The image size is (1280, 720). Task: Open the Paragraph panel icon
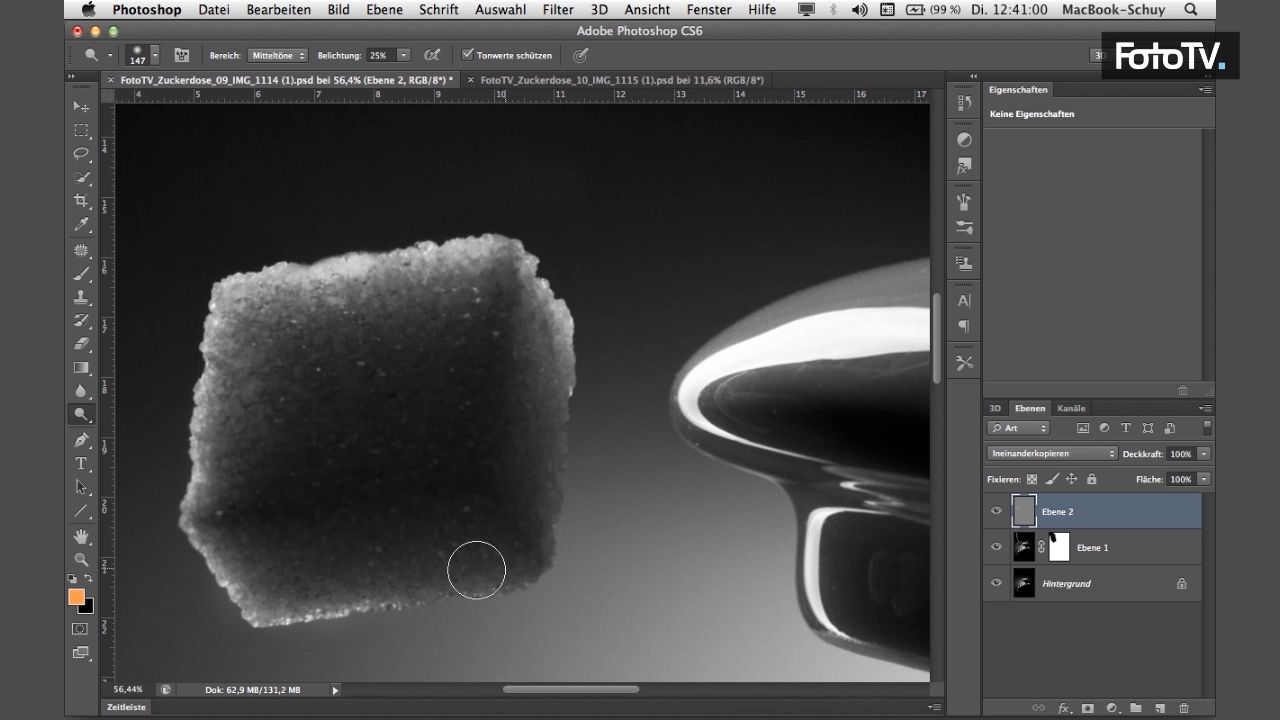[x=964, y=326]
